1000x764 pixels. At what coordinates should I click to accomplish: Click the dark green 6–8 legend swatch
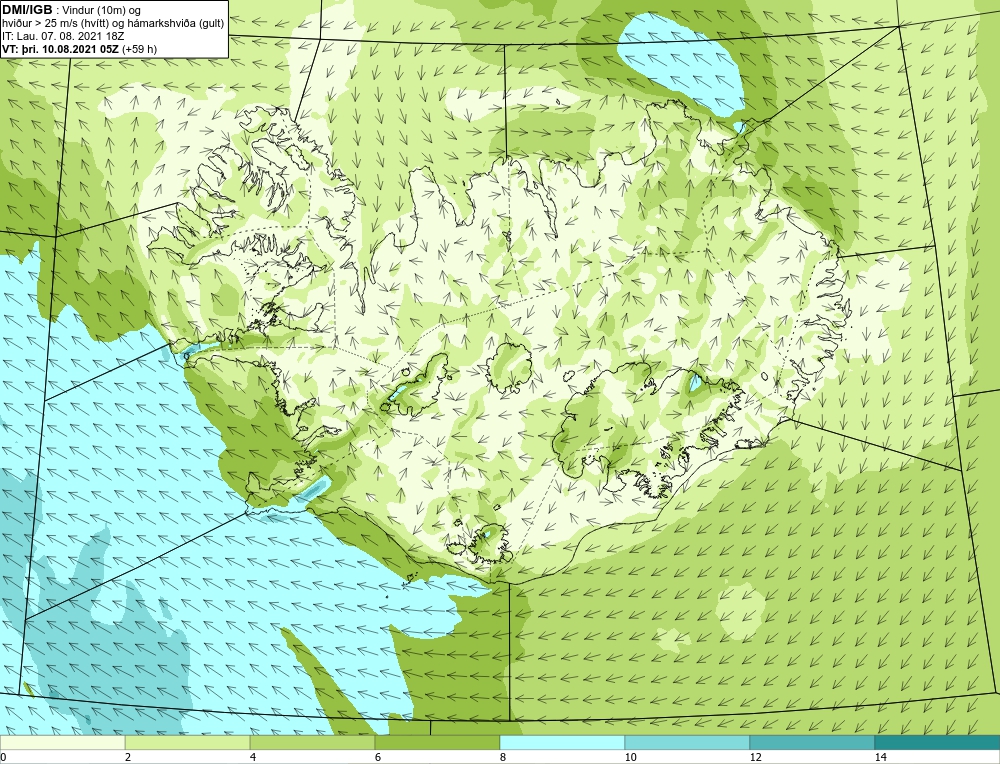coord(438,742)
